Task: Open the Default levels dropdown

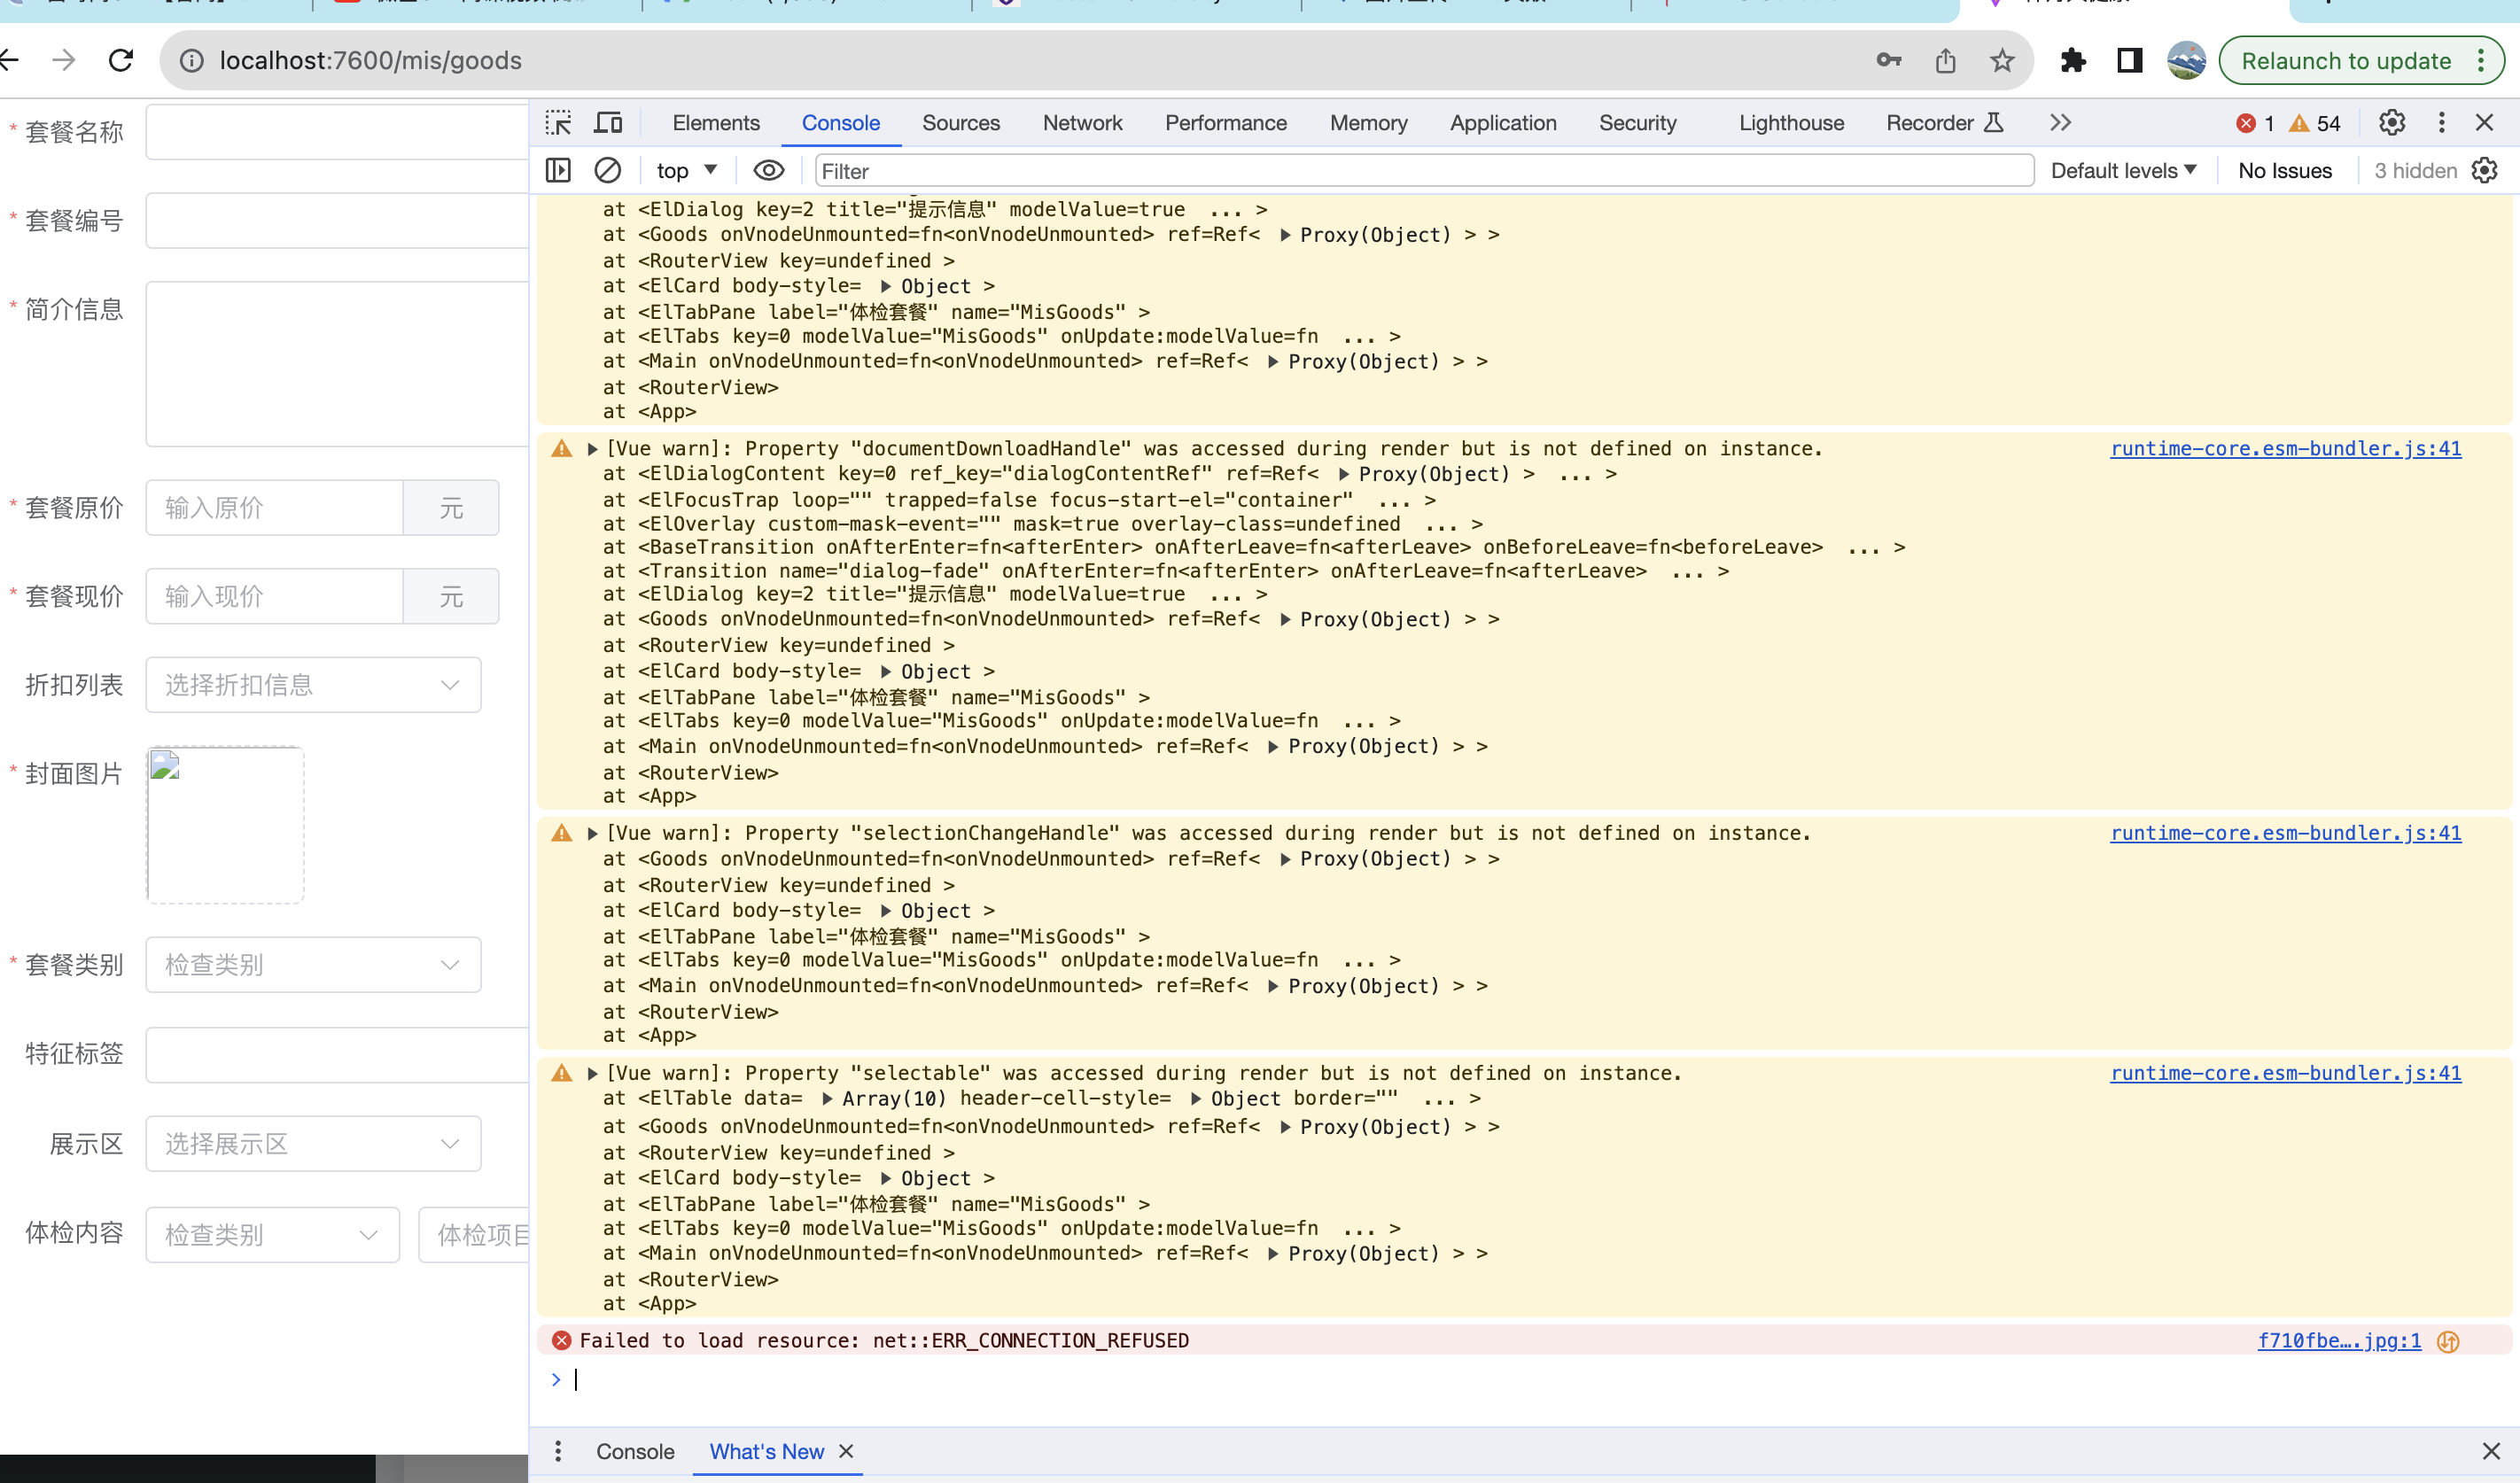Action: point(2123,171)
